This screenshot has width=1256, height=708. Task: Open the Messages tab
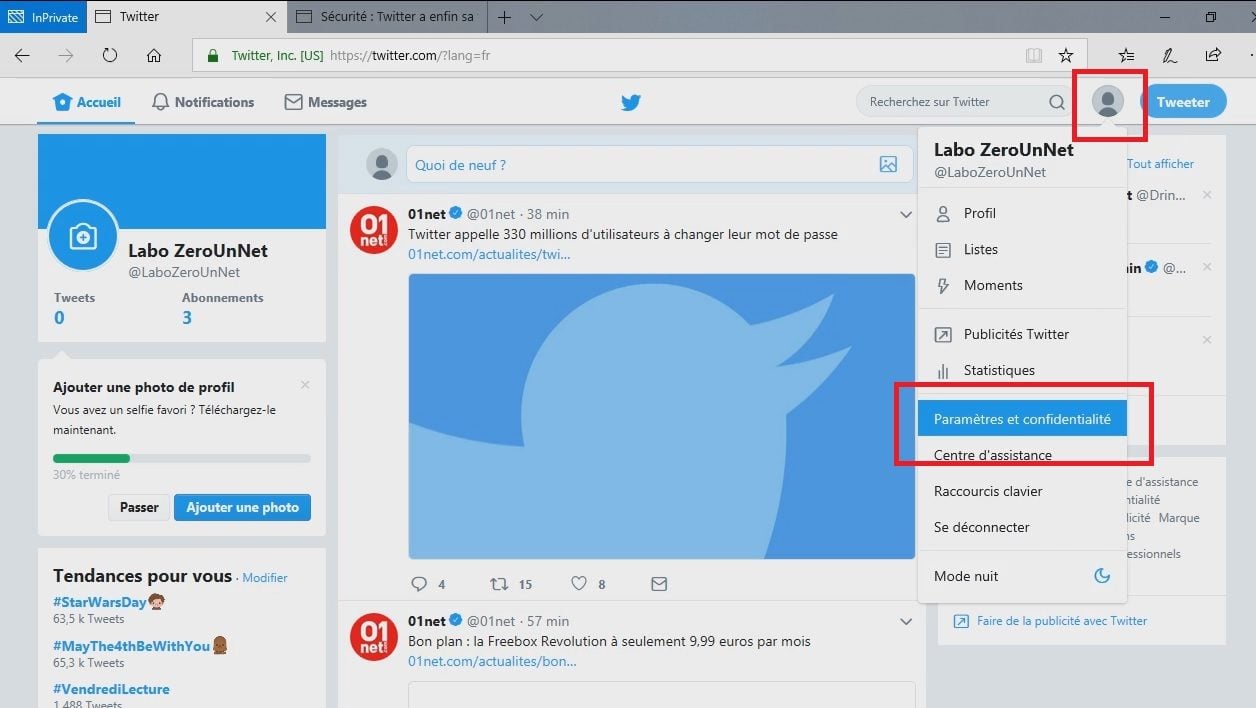pos(326,102)
